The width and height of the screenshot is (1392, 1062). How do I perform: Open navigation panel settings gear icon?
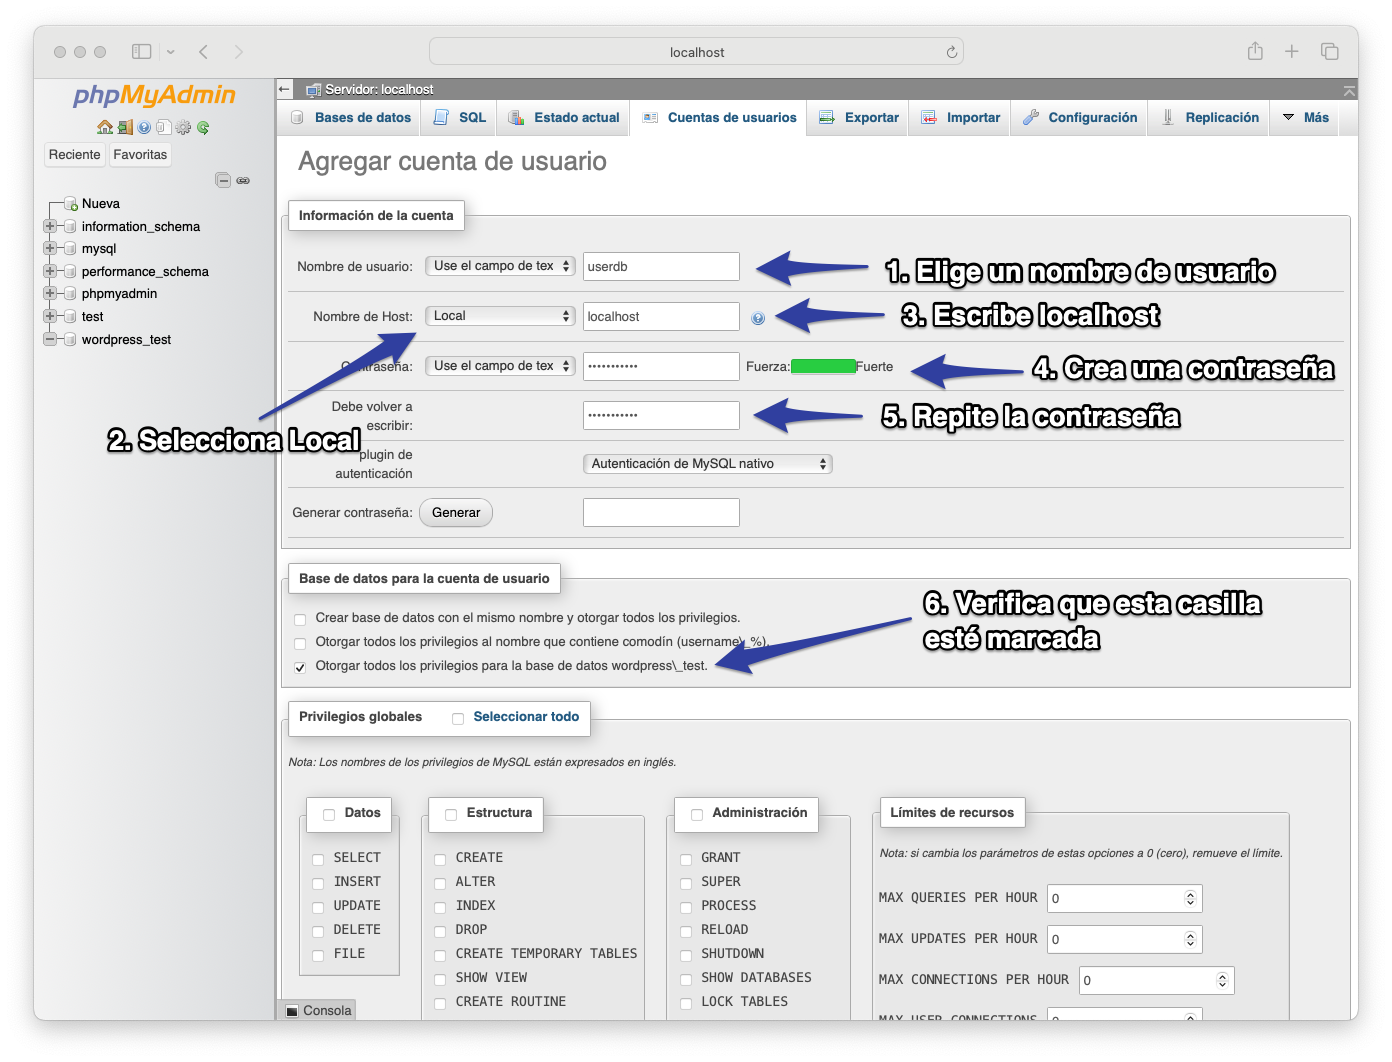pos(183,127)
